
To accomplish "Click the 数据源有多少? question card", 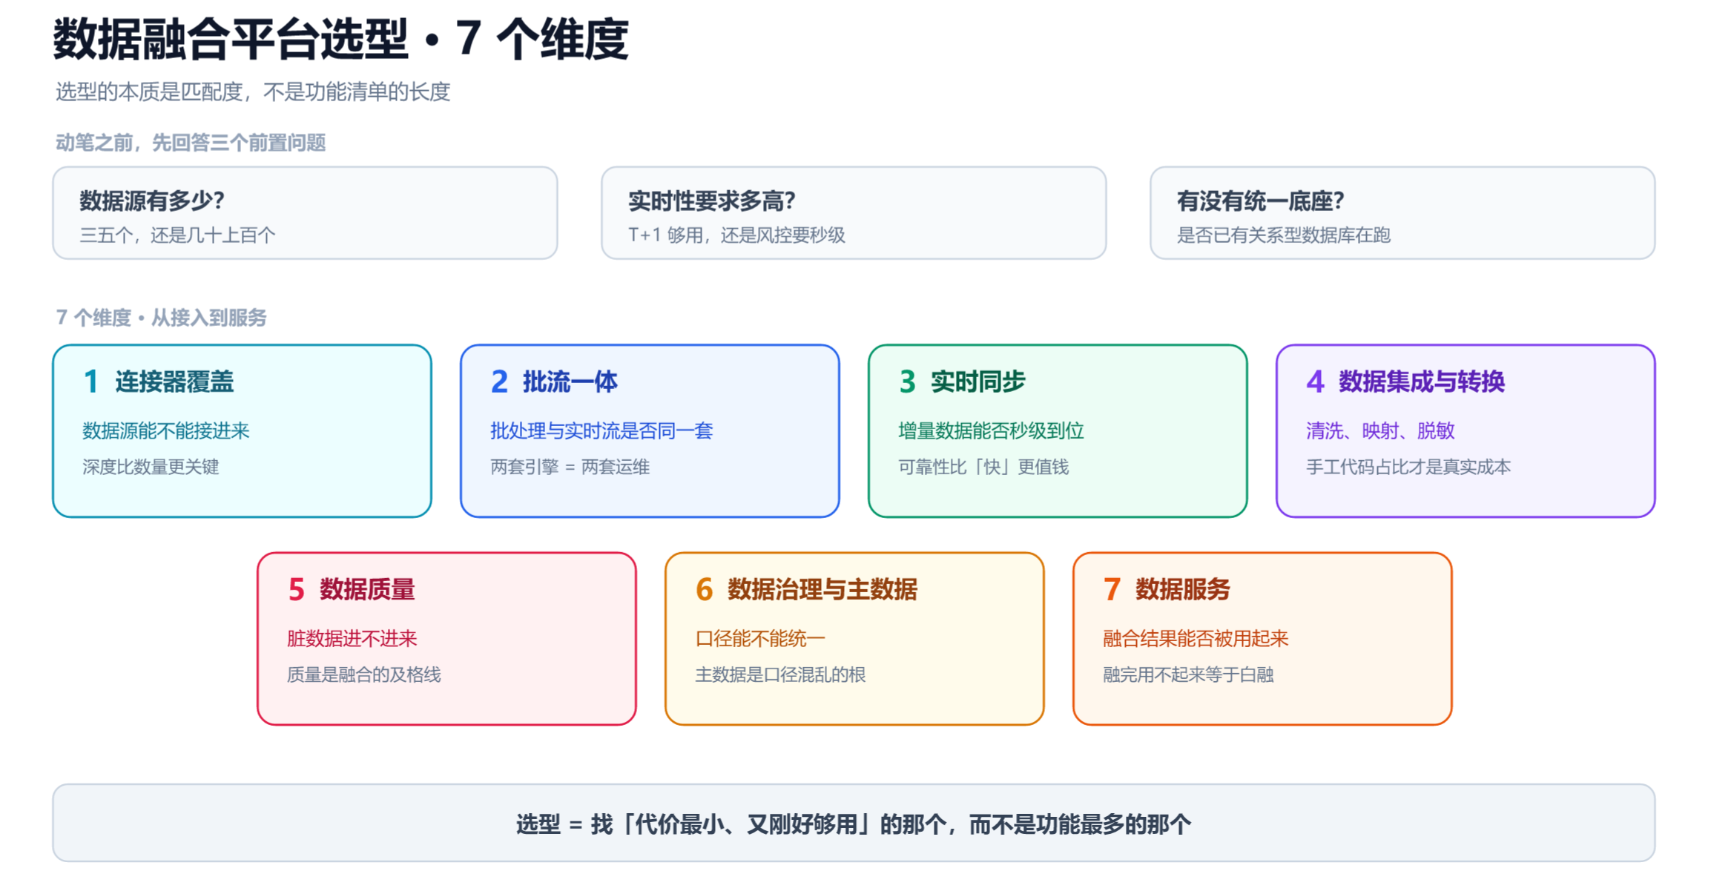I will click(305, 213).
